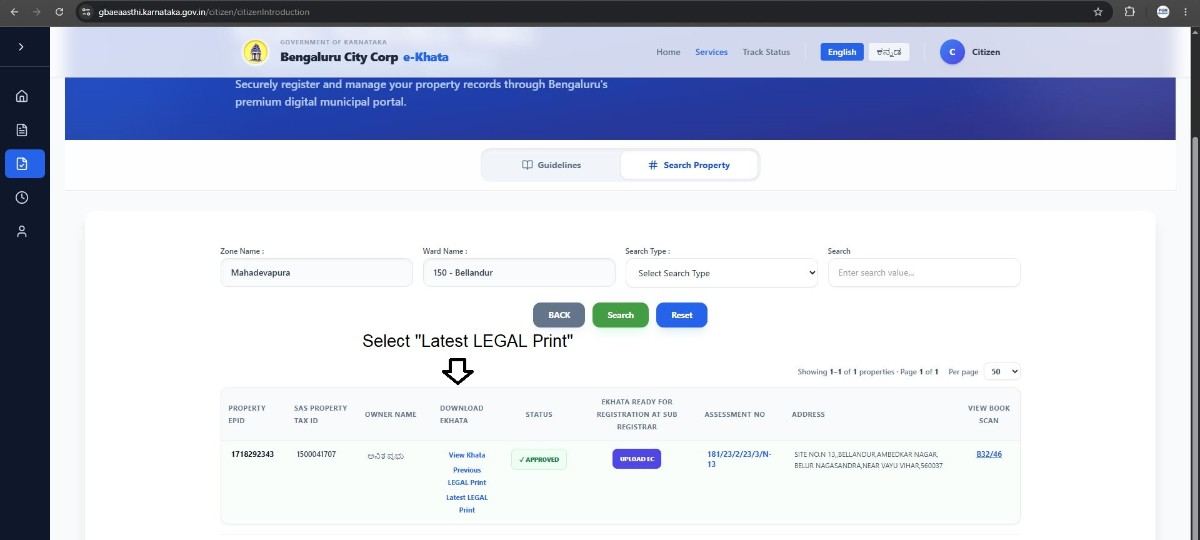Change the Per page count dropdown
Viewport: 1200px width, 540px height.
[1002, 371]
